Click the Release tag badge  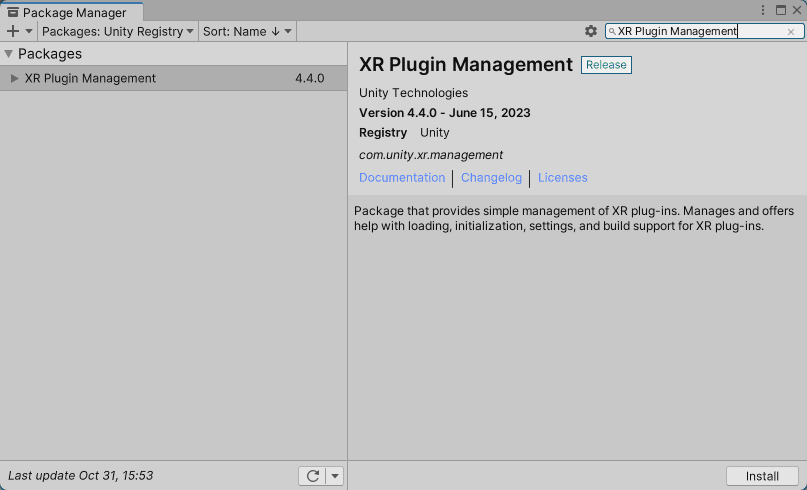pyautogui.click(x=606, y=65)
